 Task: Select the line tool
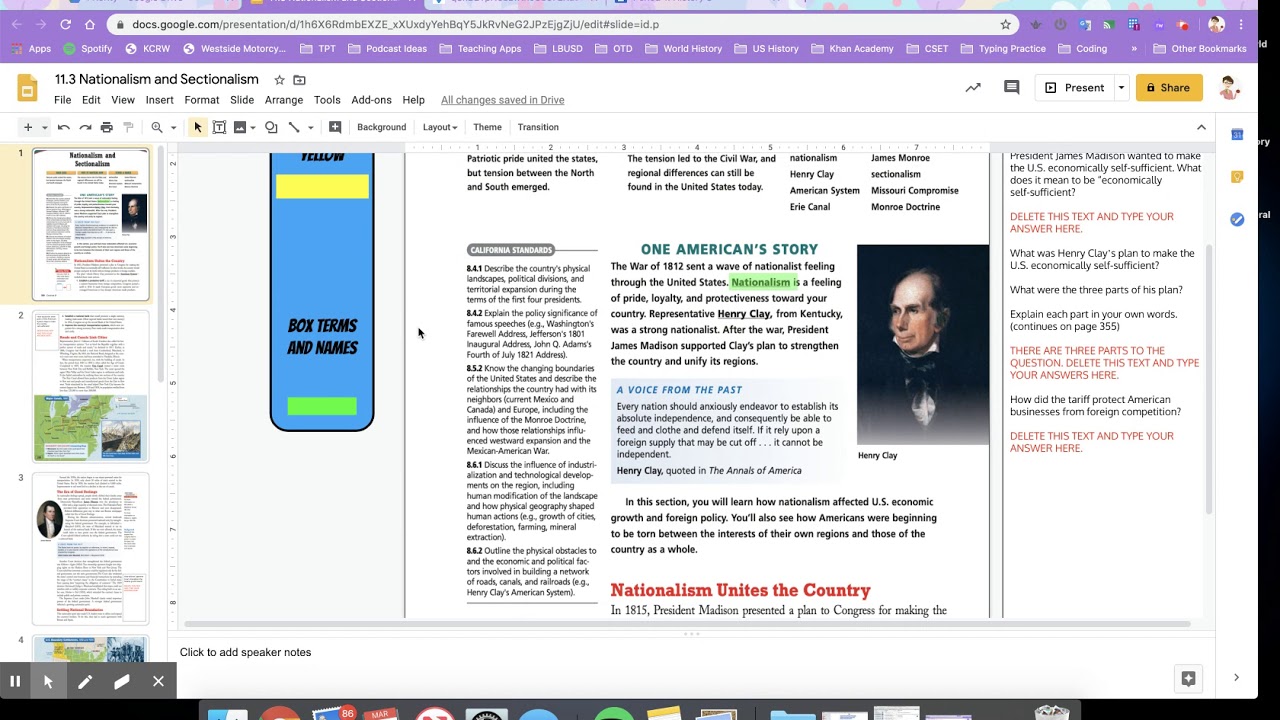tap(294, 127)
